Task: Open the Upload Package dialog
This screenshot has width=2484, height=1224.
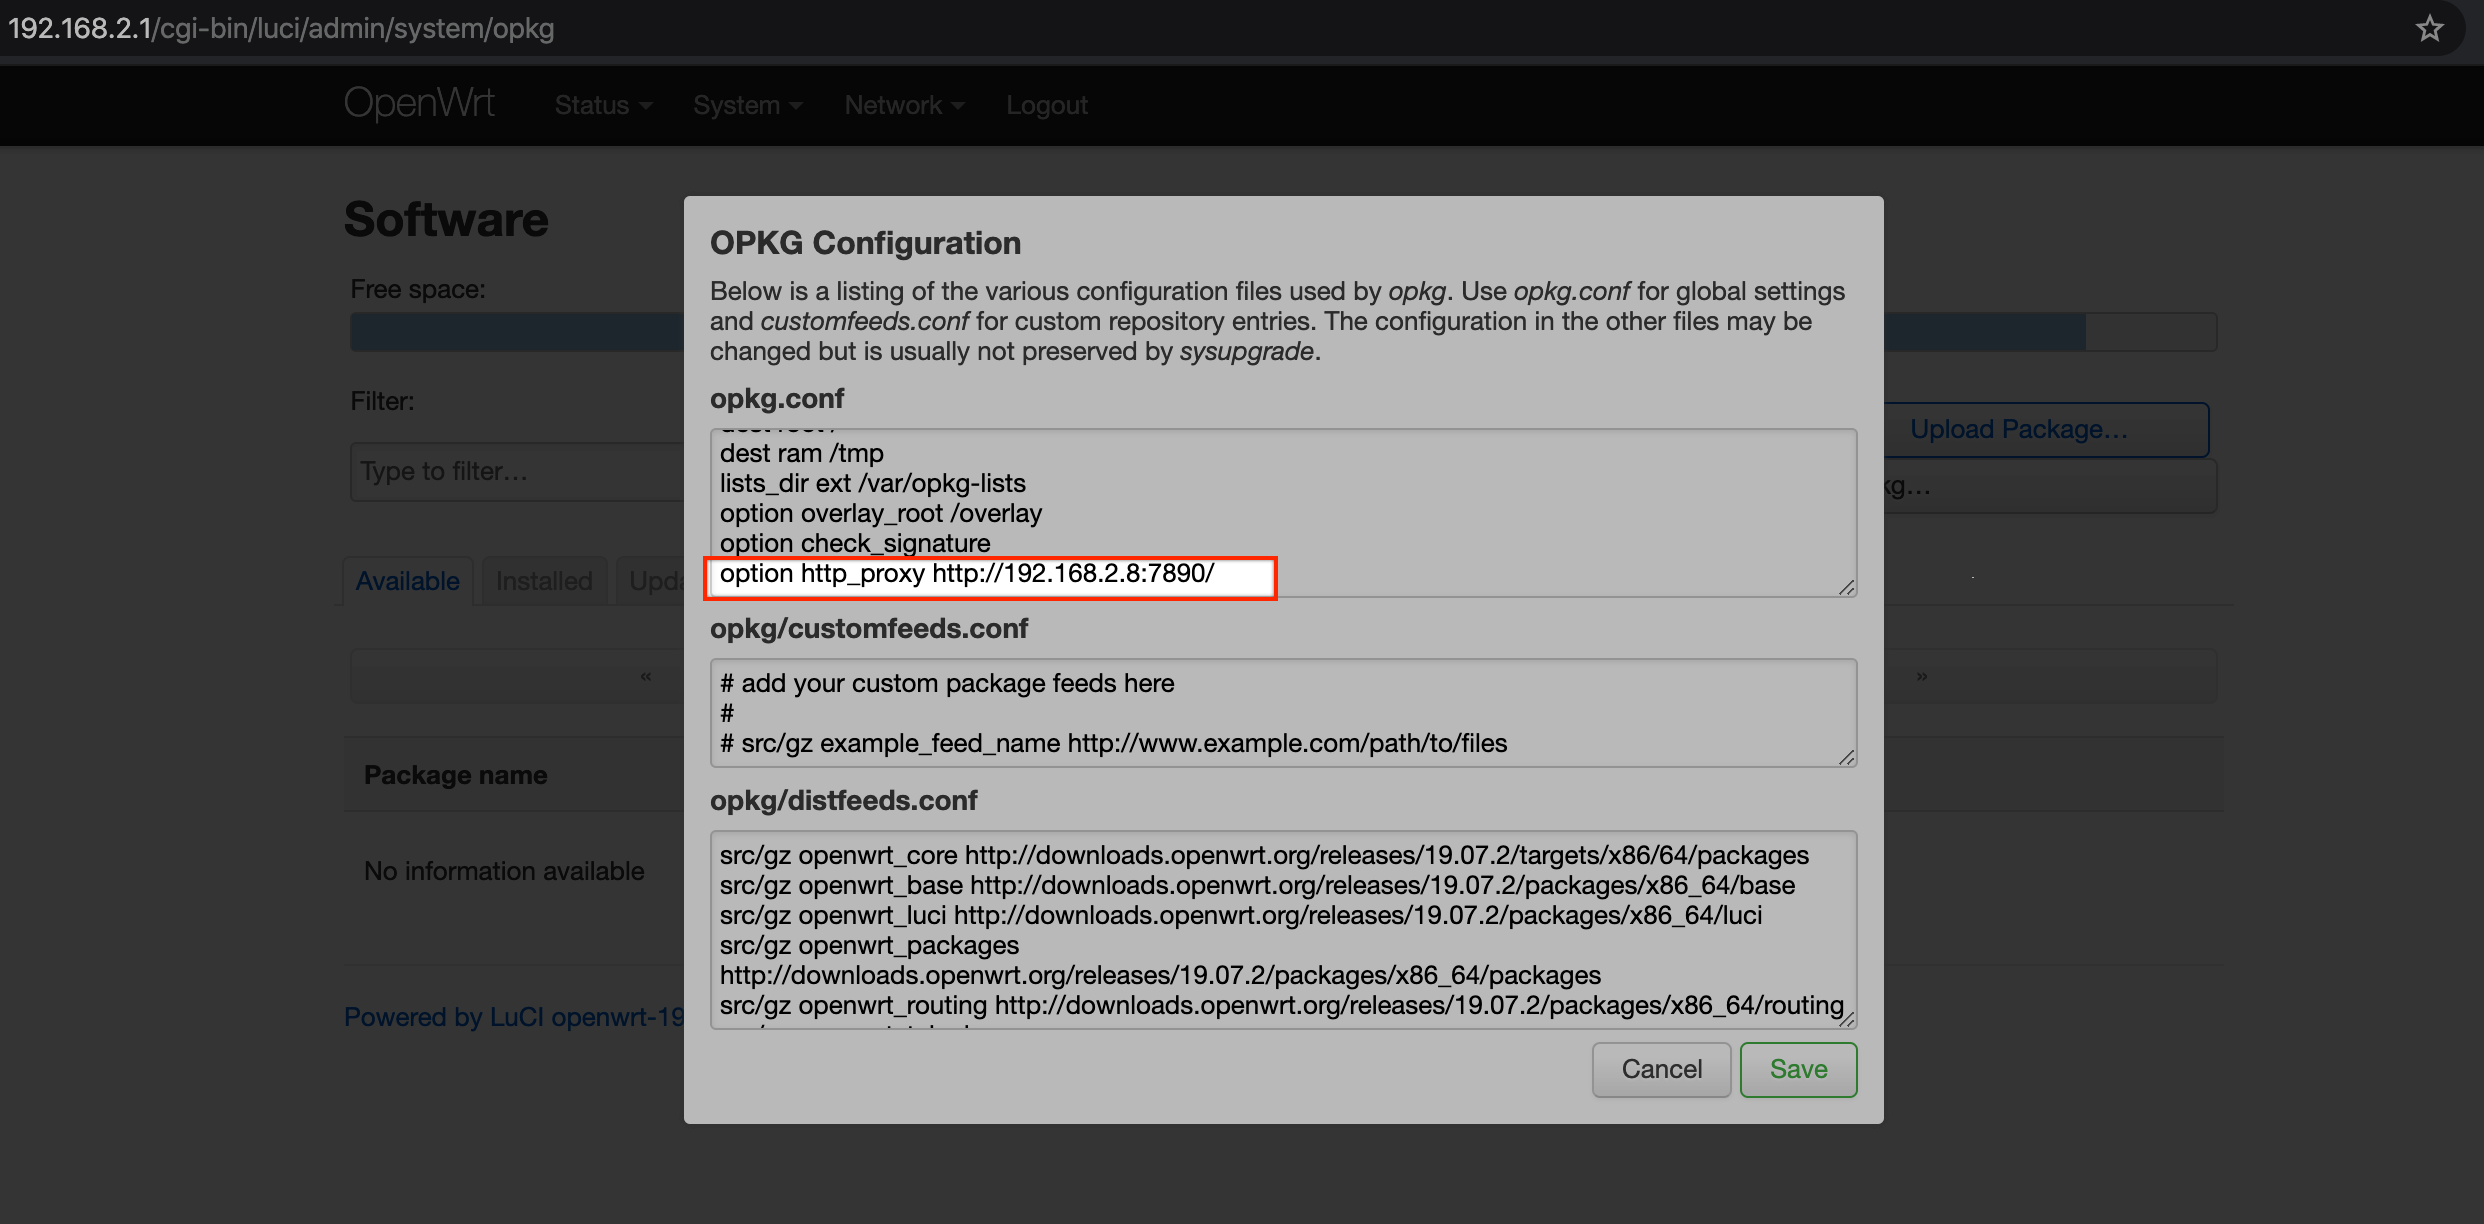Action: coord(2018,429)
